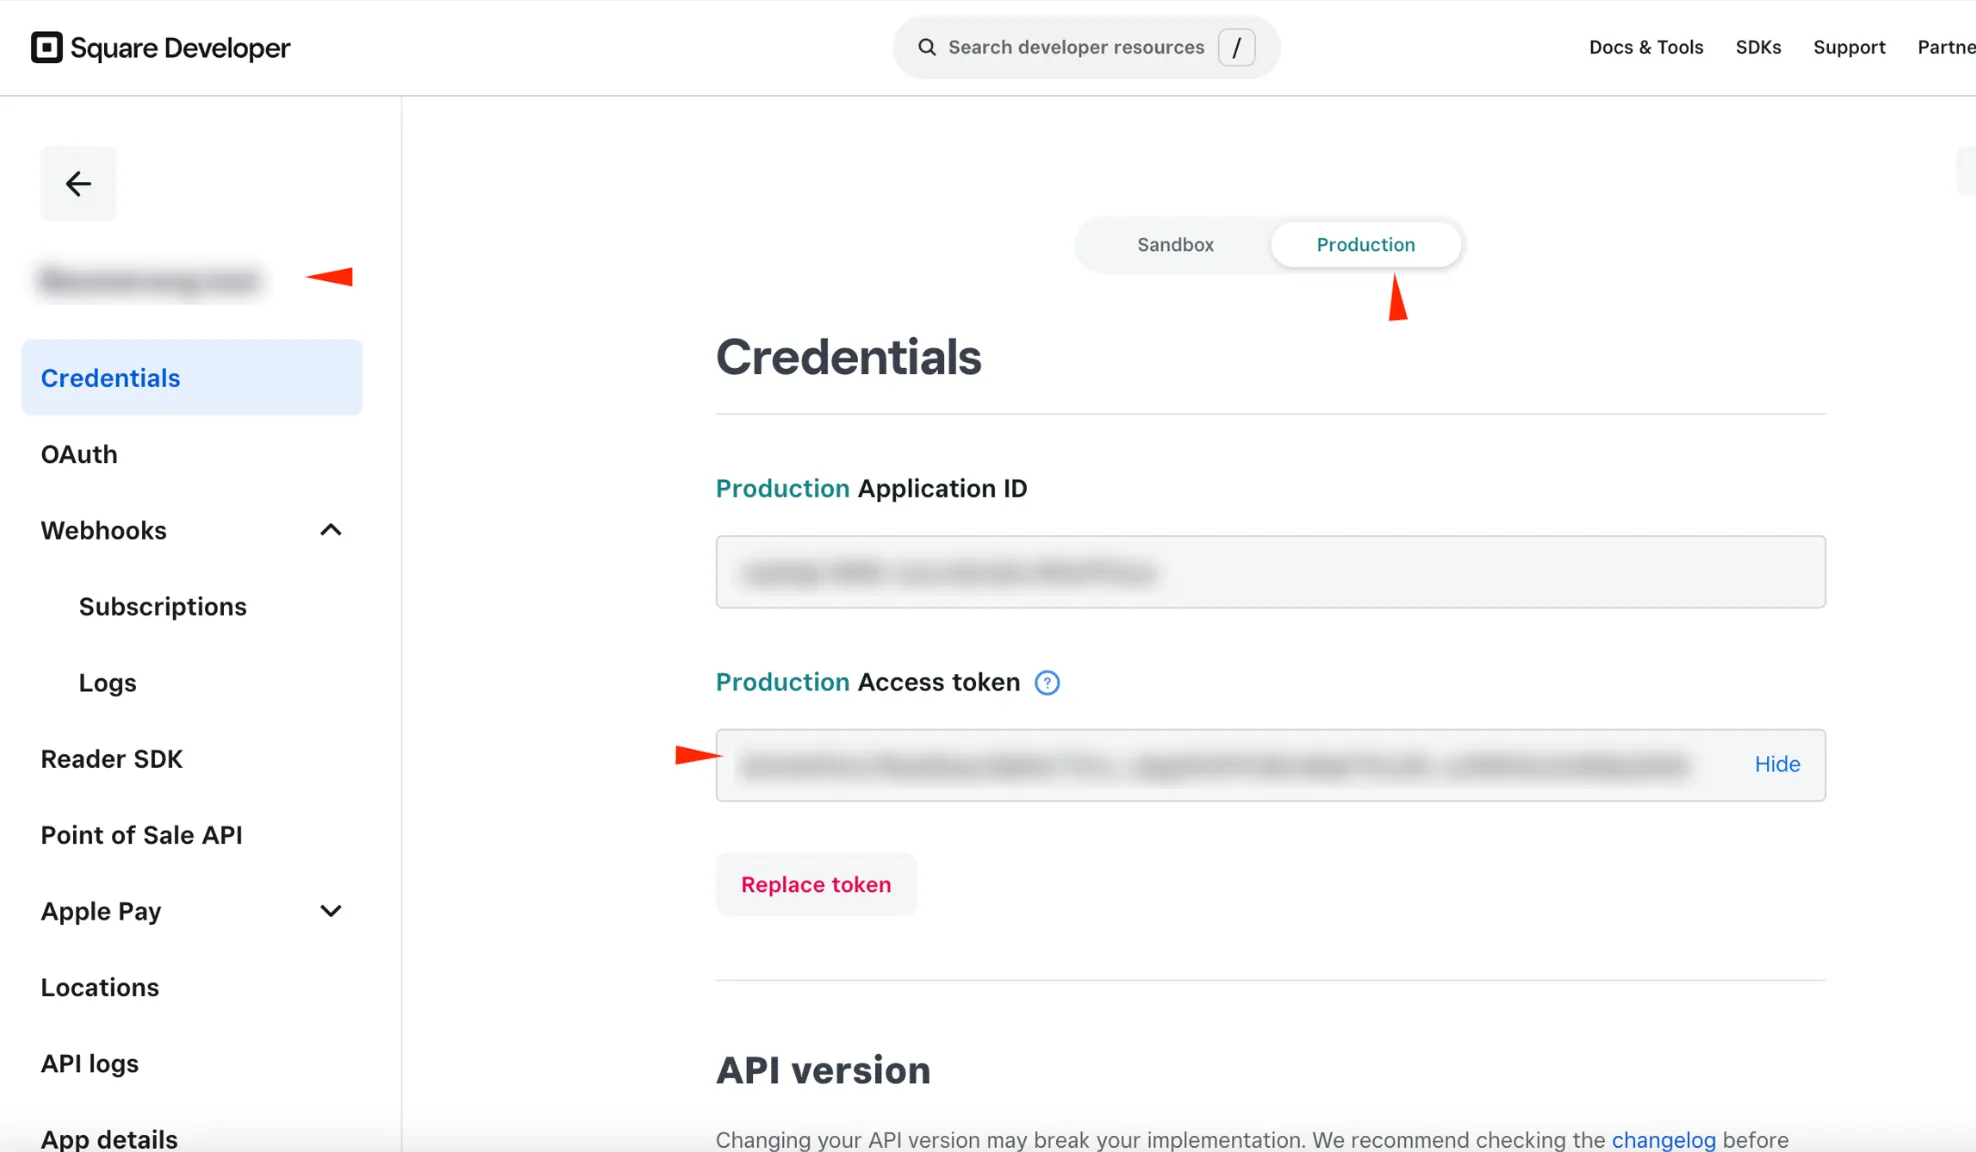1976x1152 pixels.
Task: Open the access token help icon
Action: [1047, 683]
